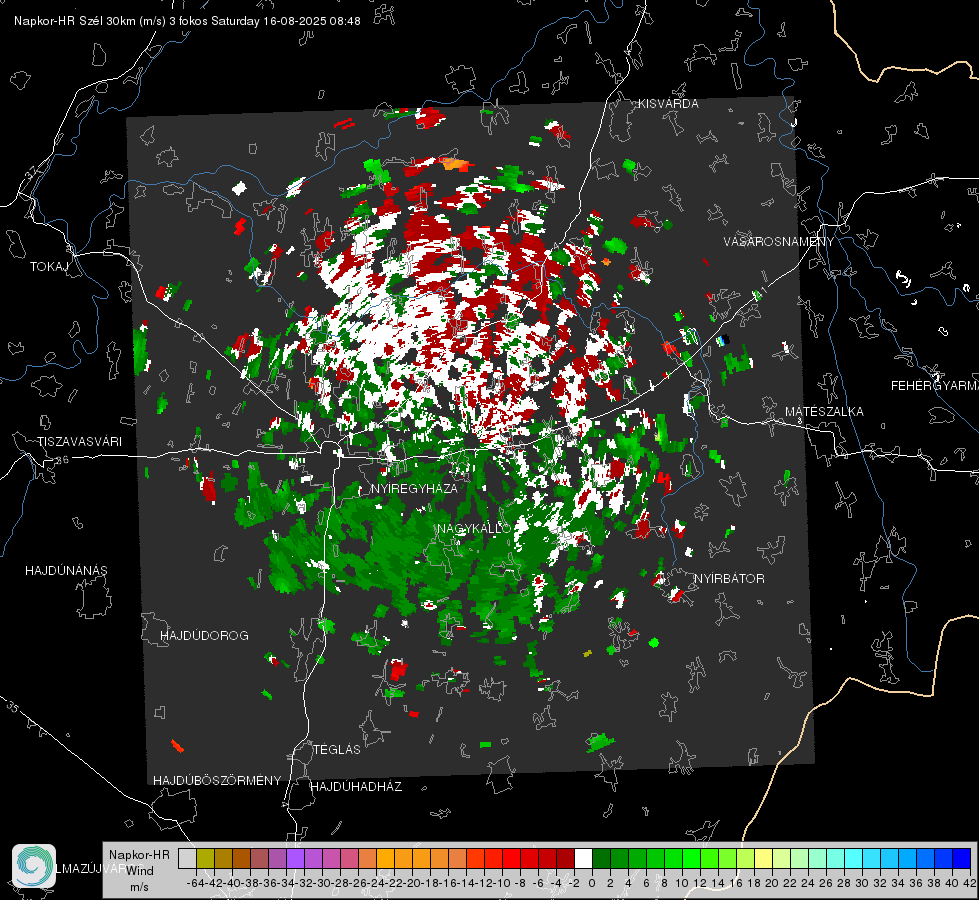
Task: Click the VÁSÁROSNAMÉNY city label
Action: pos(779,242)
